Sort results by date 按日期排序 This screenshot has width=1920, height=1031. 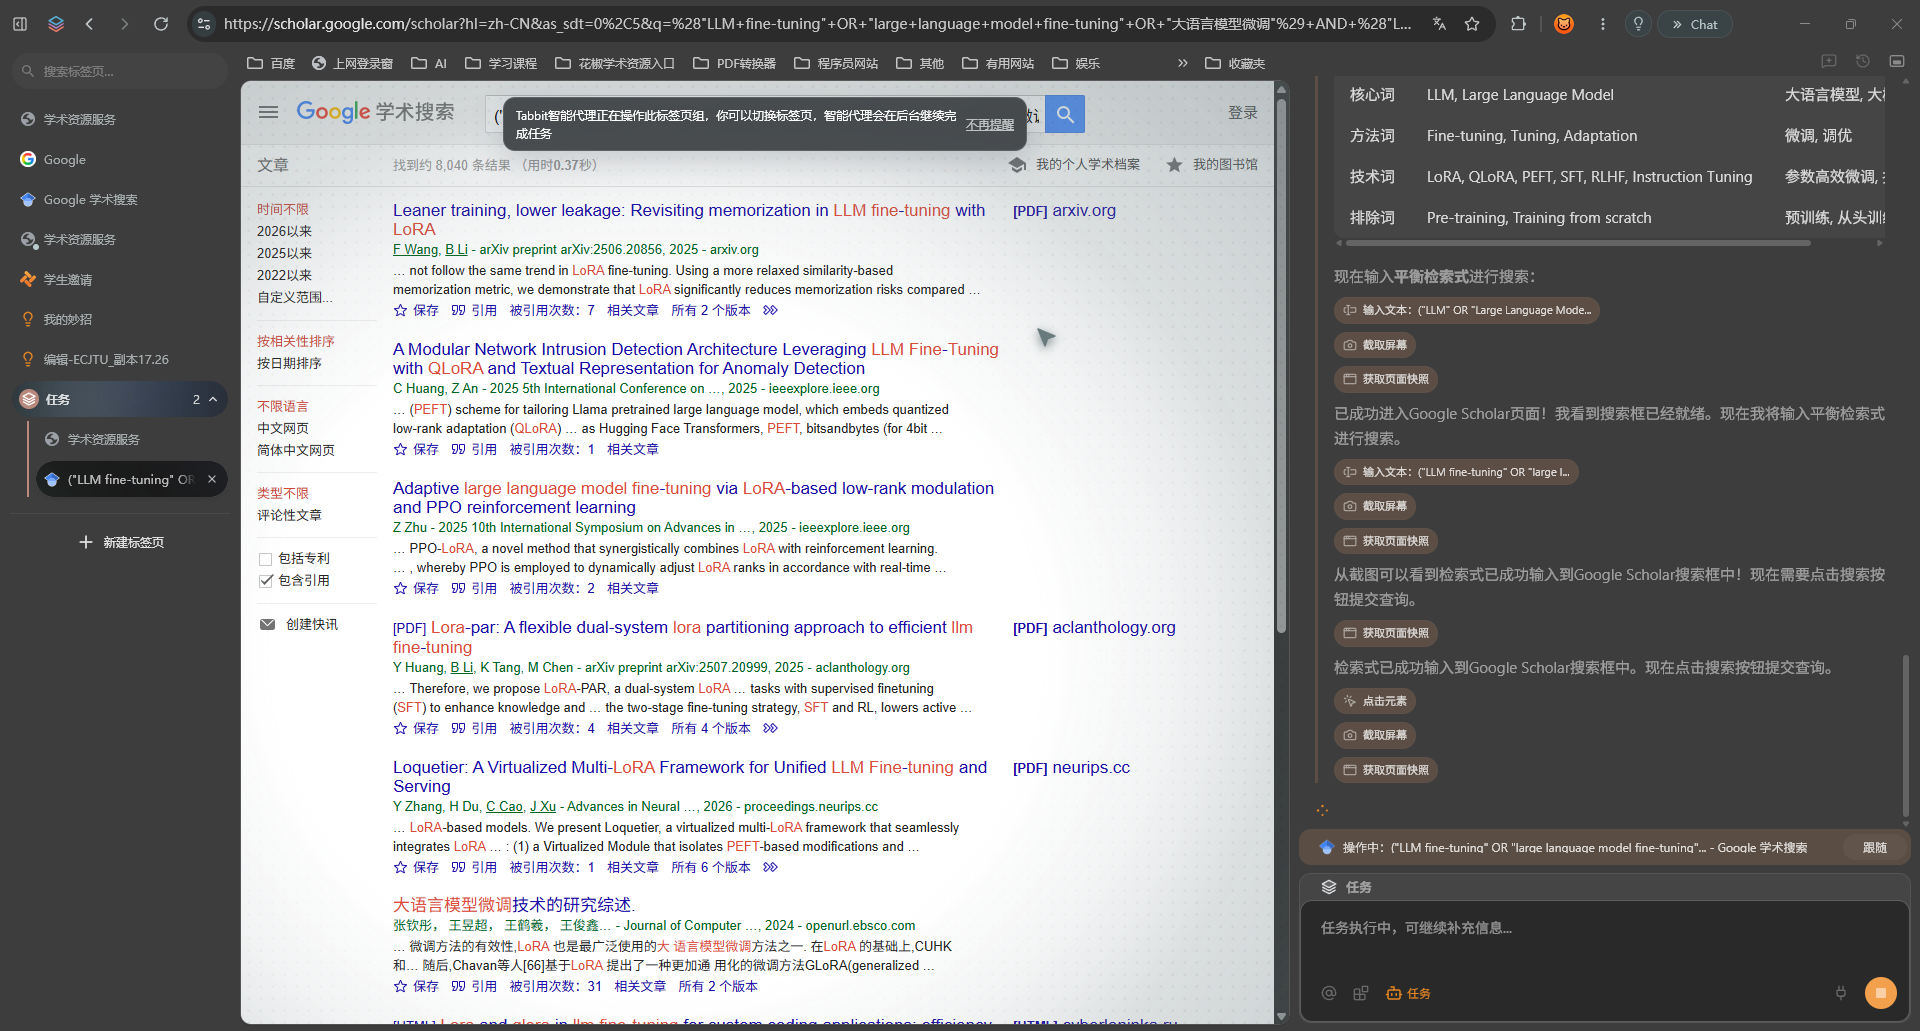pyautogui.click(x=289, y=363)
